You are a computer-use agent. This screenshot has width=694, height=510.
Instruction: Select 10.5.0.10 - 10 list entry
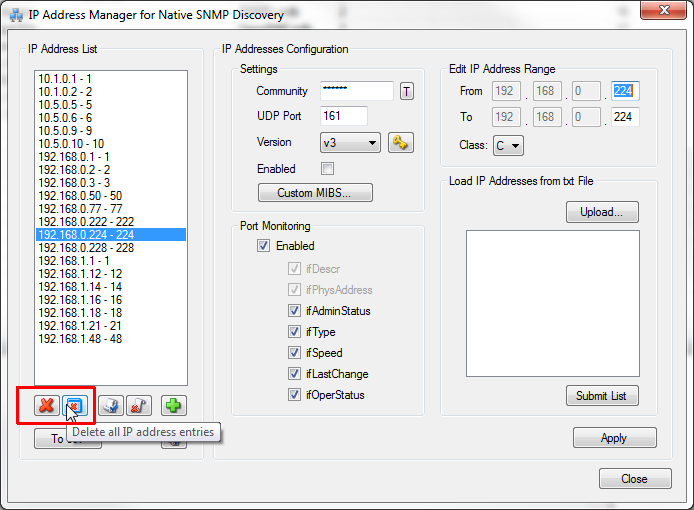70,144
